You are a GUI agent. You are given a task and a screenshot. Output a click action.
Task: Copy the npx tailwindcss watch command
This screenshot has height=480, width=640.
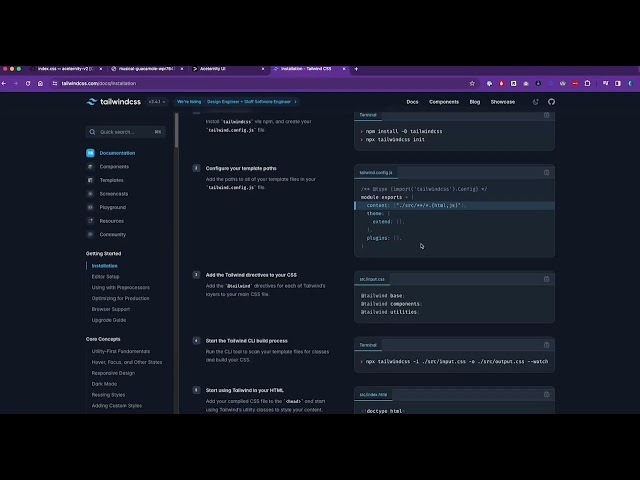pyautogui.click(x=547, y=345)
